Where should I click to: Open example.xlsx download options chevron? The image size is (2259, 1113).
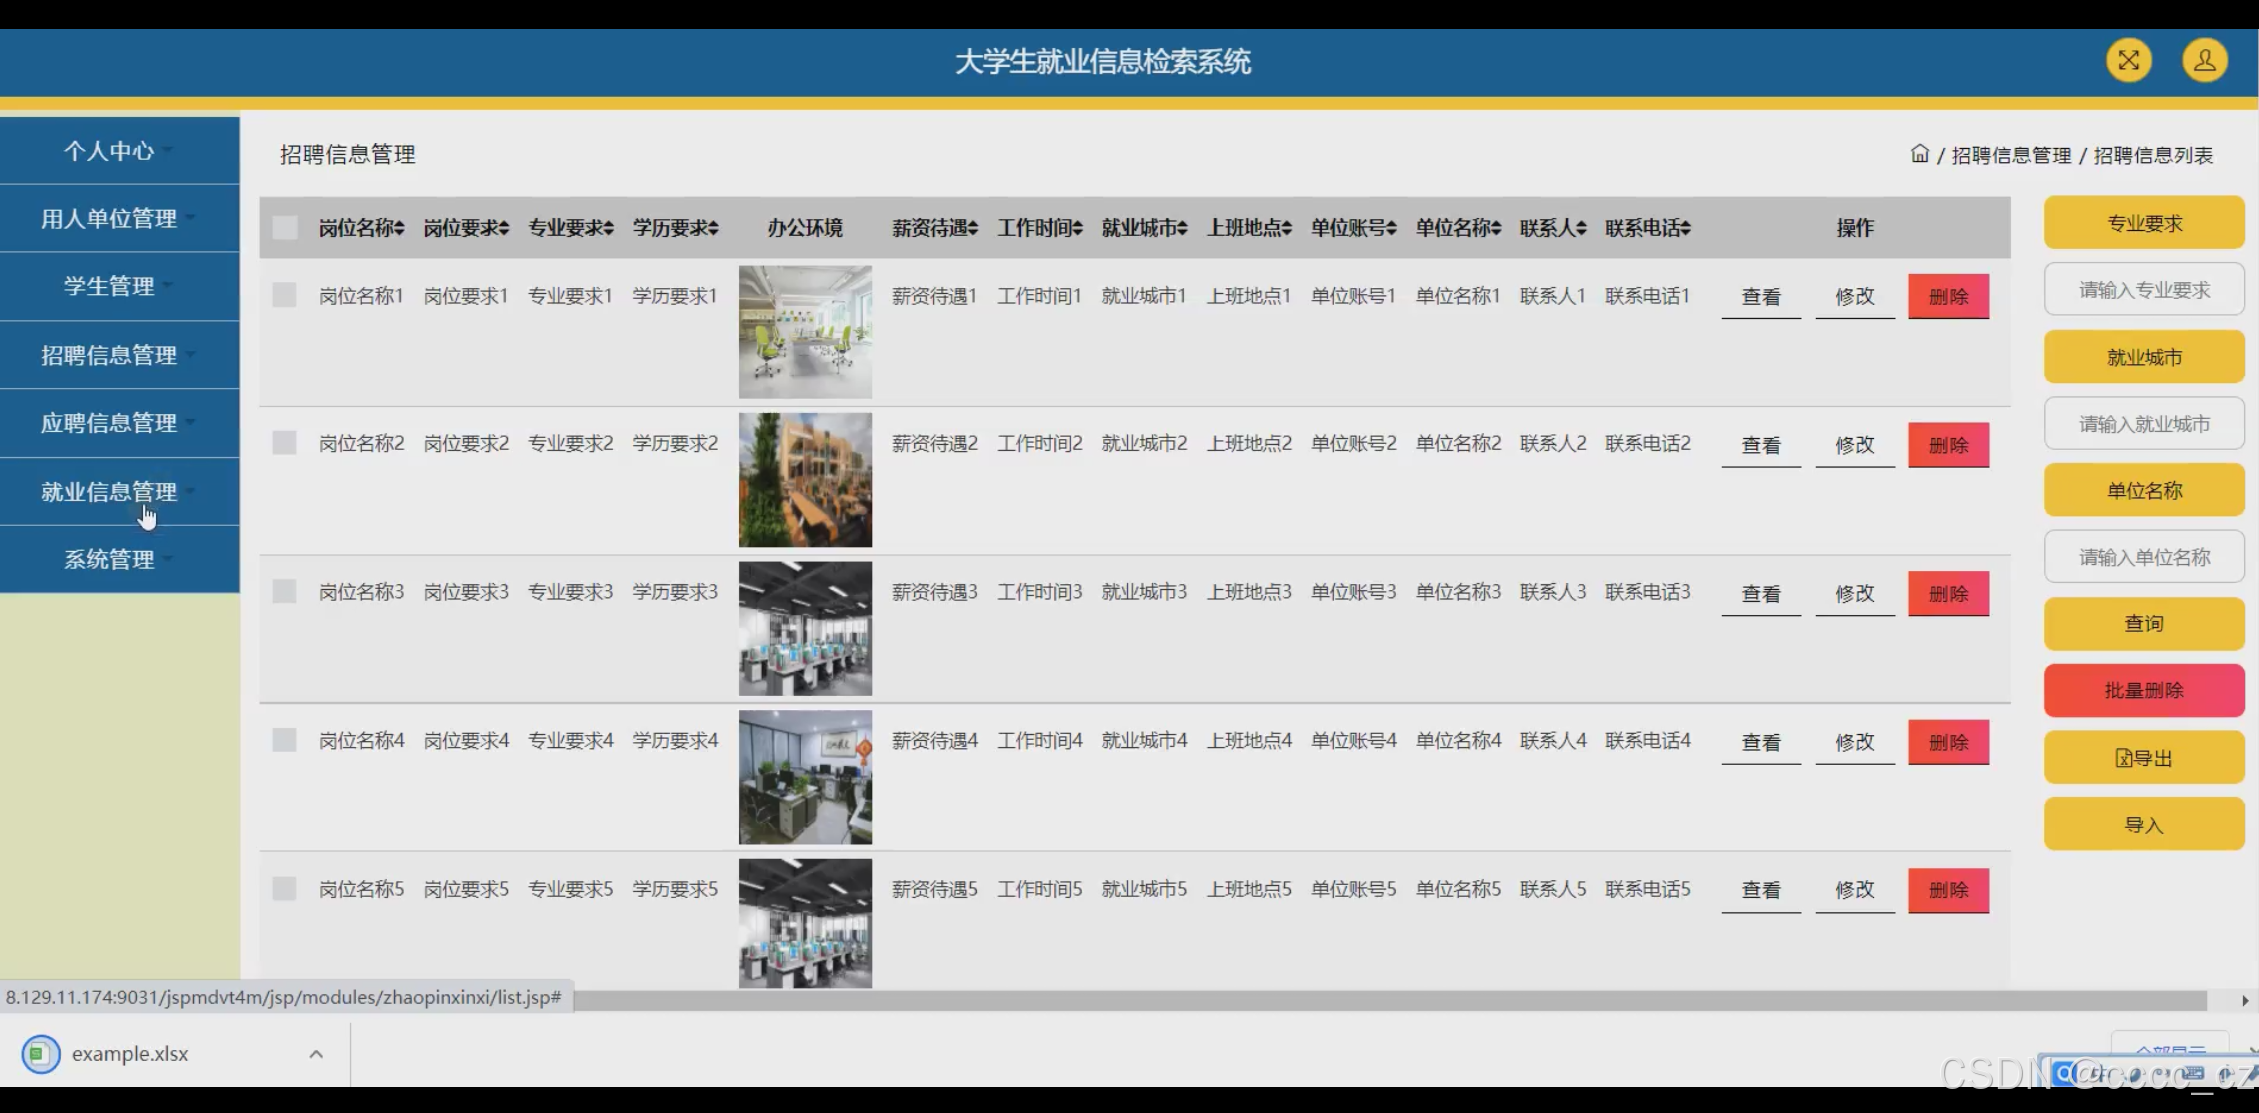coord(316,1053)
